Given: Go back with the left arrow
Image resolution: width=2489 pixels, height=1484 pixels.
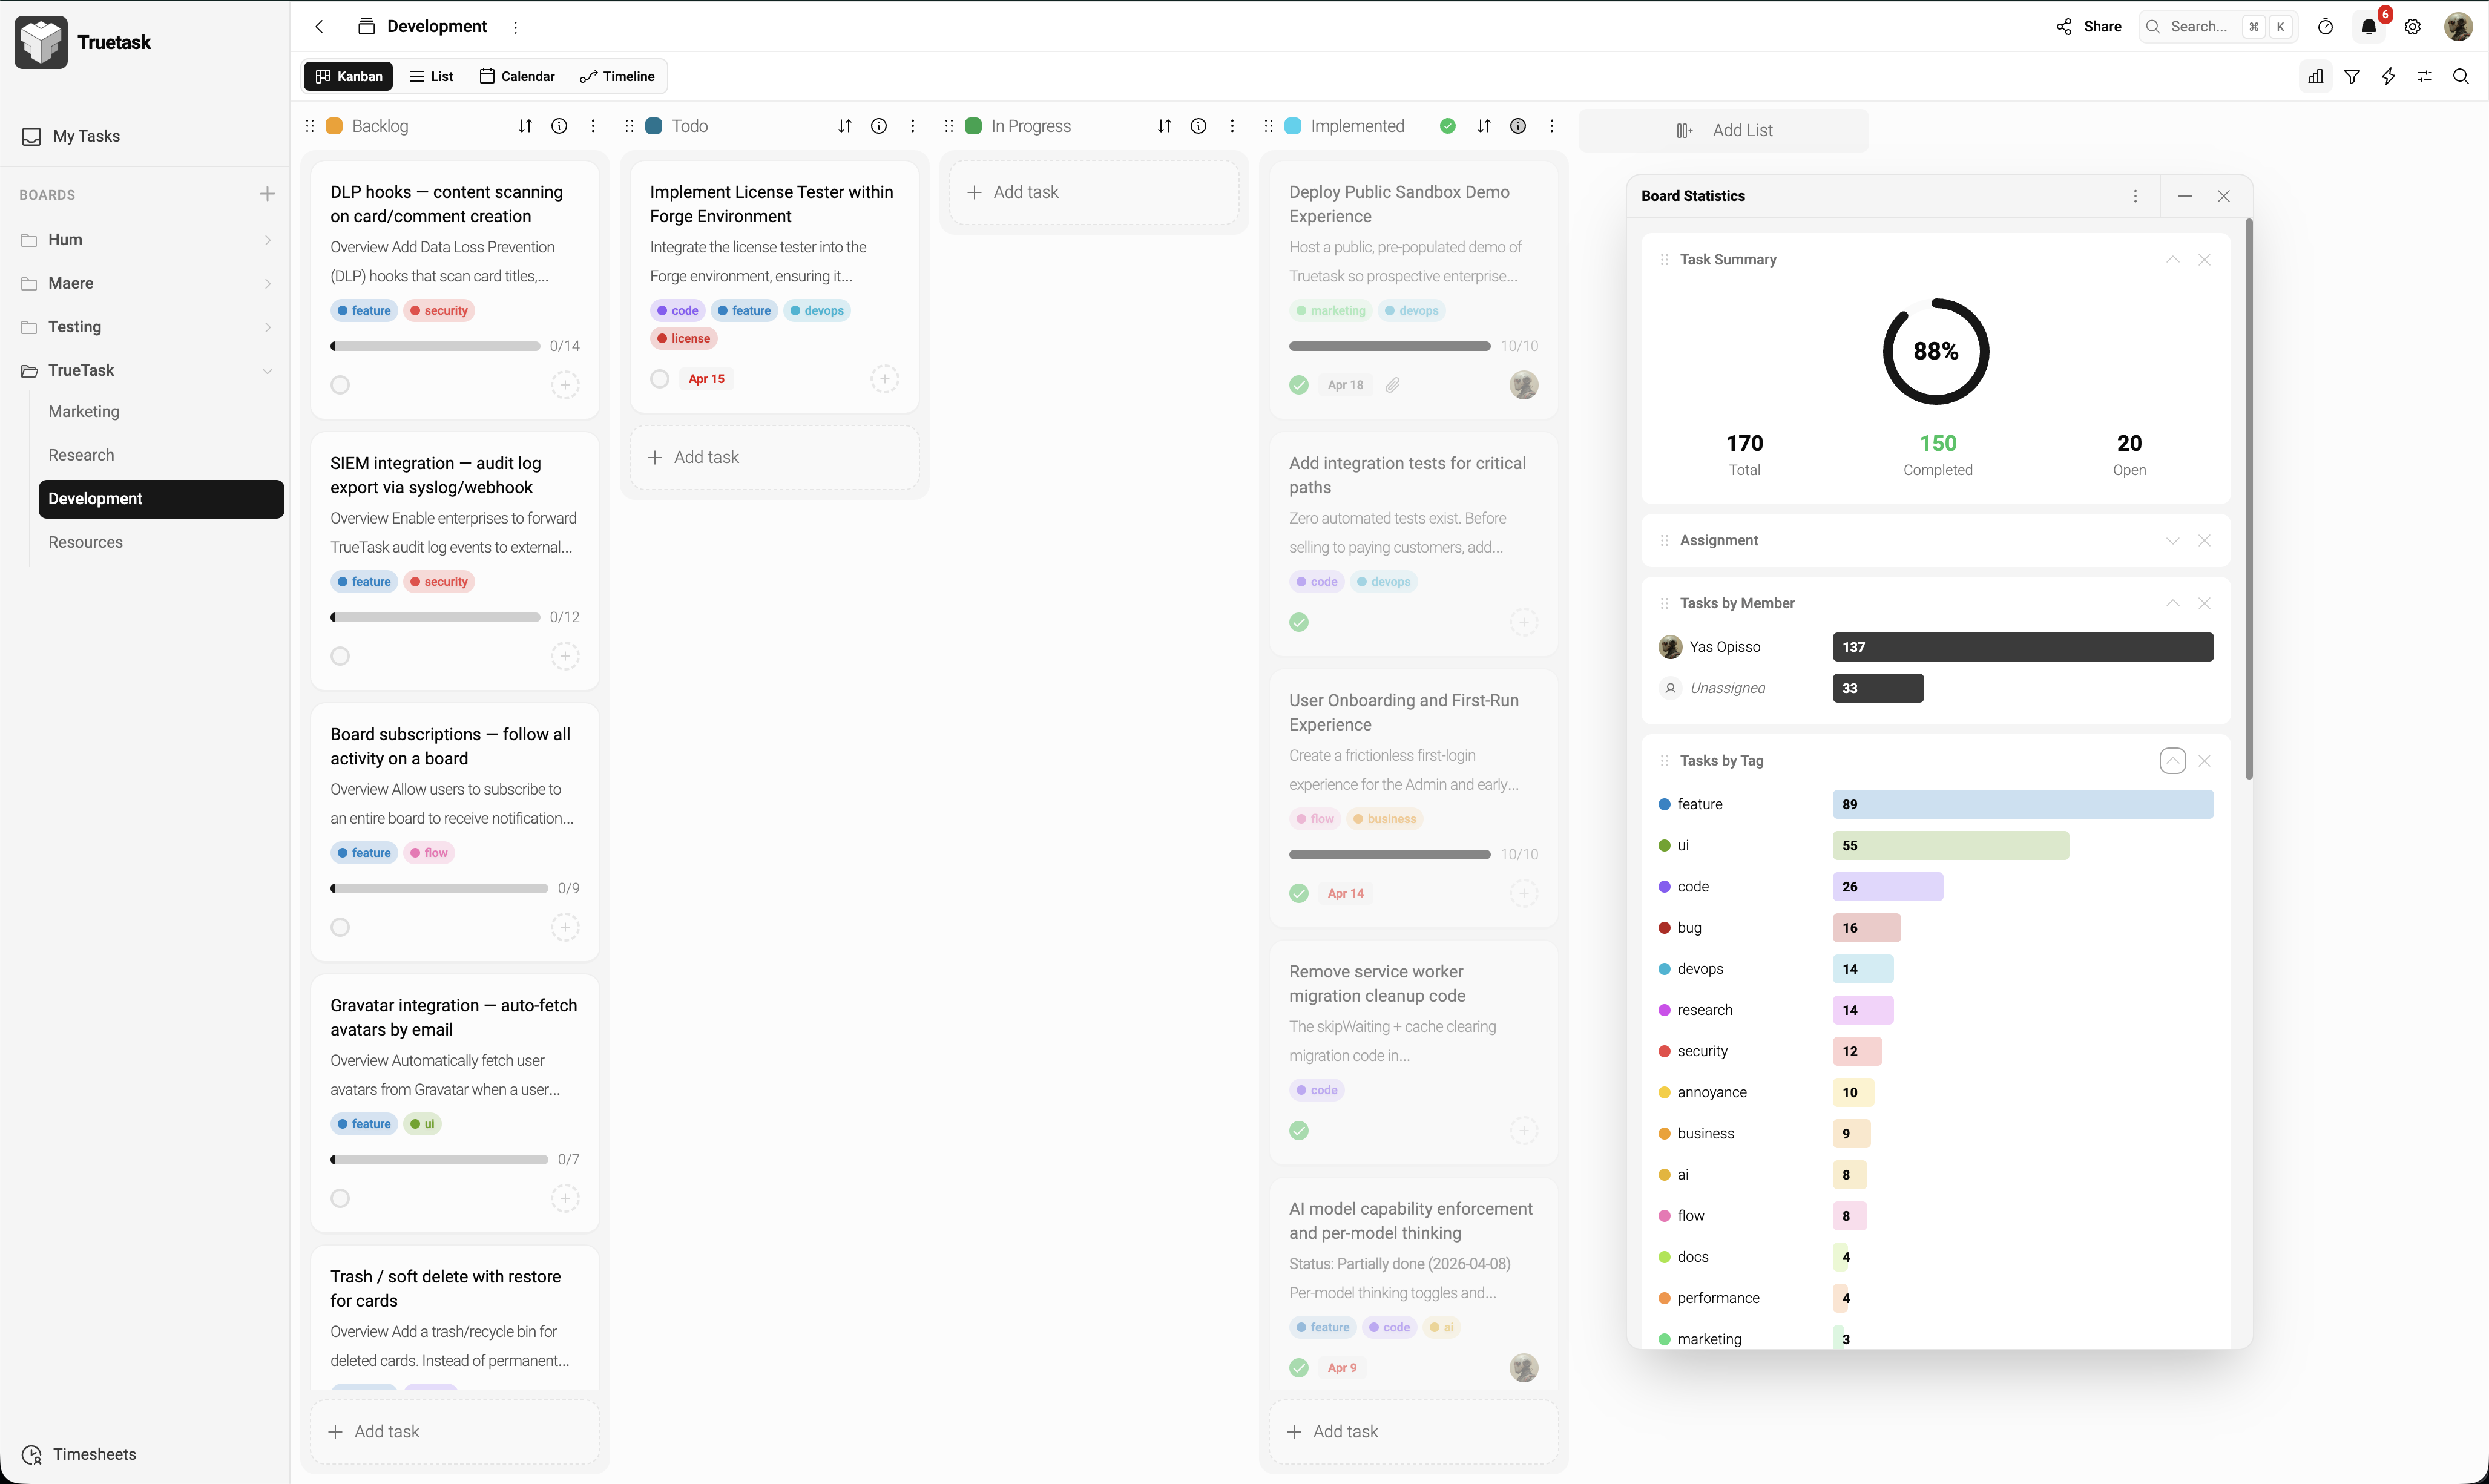Looking at the screenshot, I should (x=319, y=27).
